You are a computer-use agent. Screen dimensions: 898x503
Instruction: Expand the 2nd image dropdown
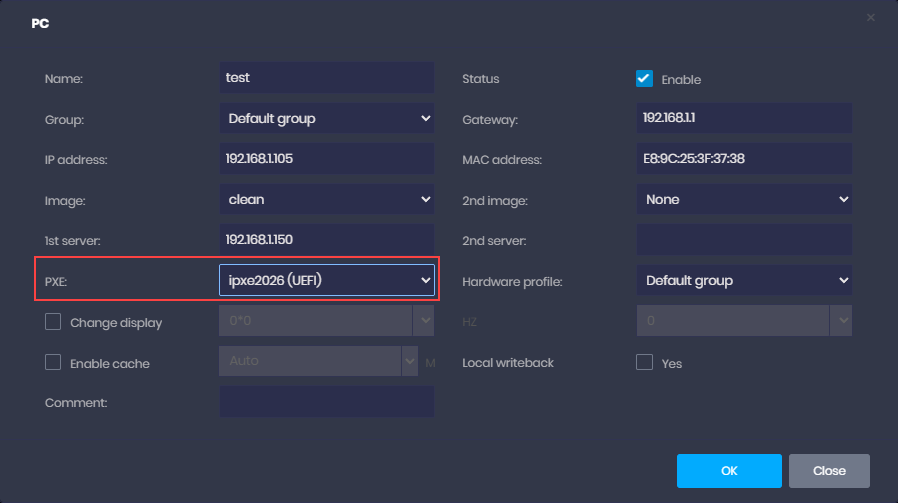pos(744,199)
